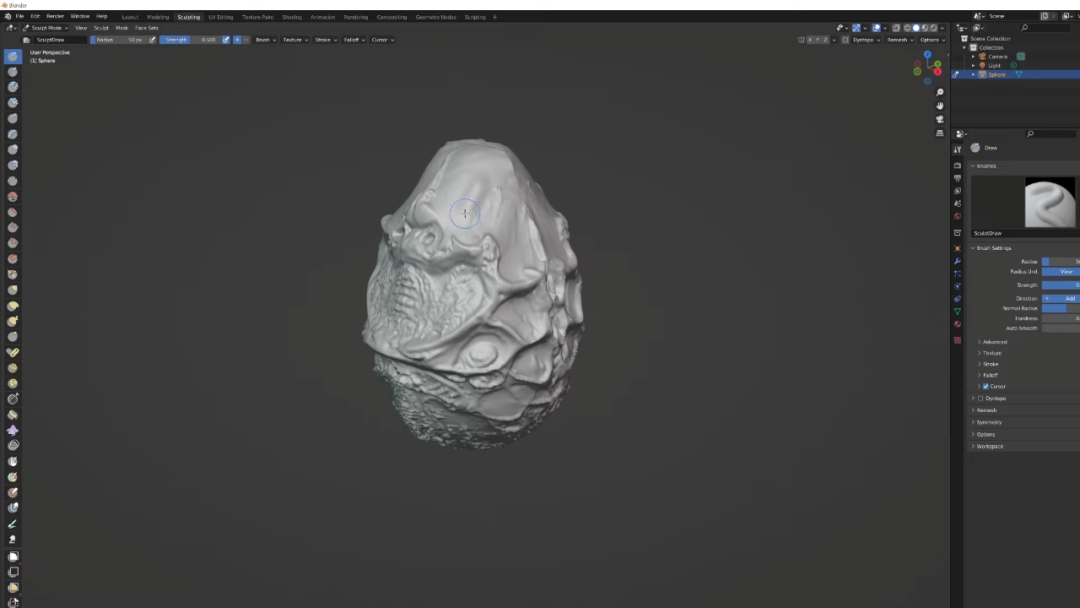Toggle Strength pressure sensitivity in header

pyautogui.click(x=226, y=40)
